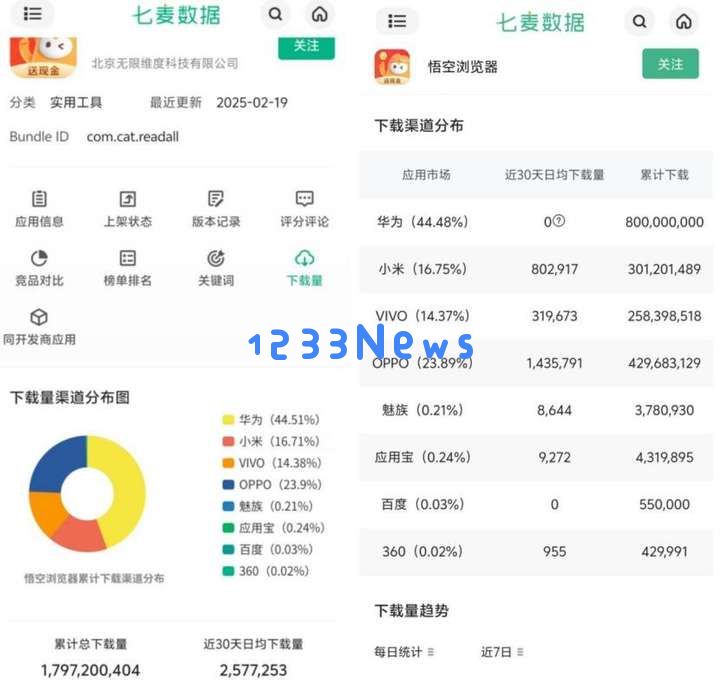
Task: Tap the search icon in left screen header
Action: point(276,14)
